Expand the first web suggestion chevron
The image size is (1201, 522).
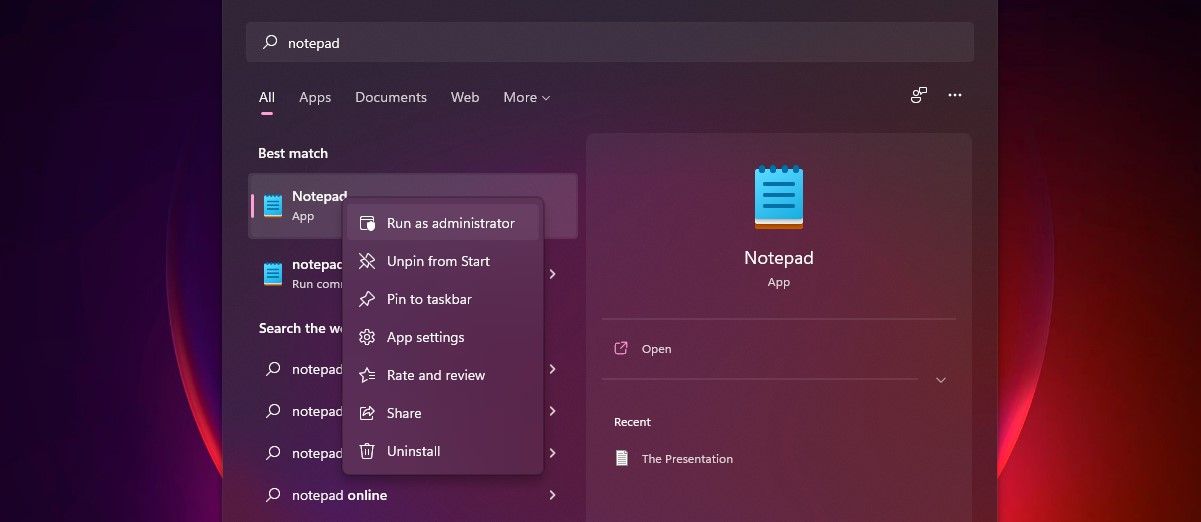[x=552, y=369]
